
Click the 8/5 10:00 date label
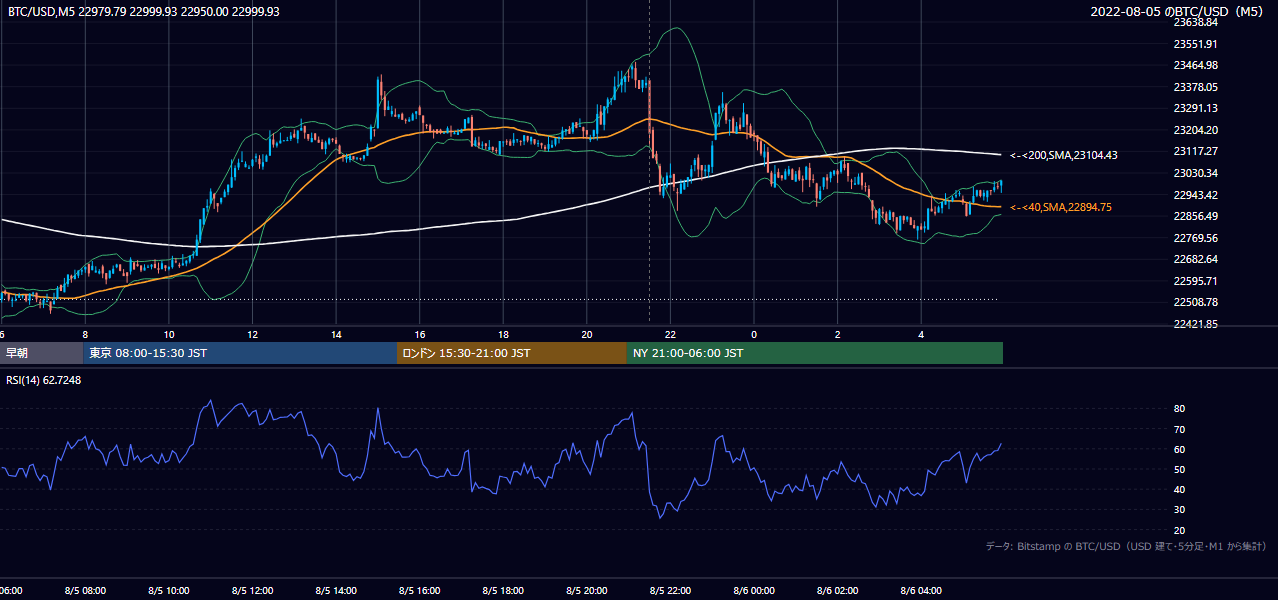click(169, 591)
